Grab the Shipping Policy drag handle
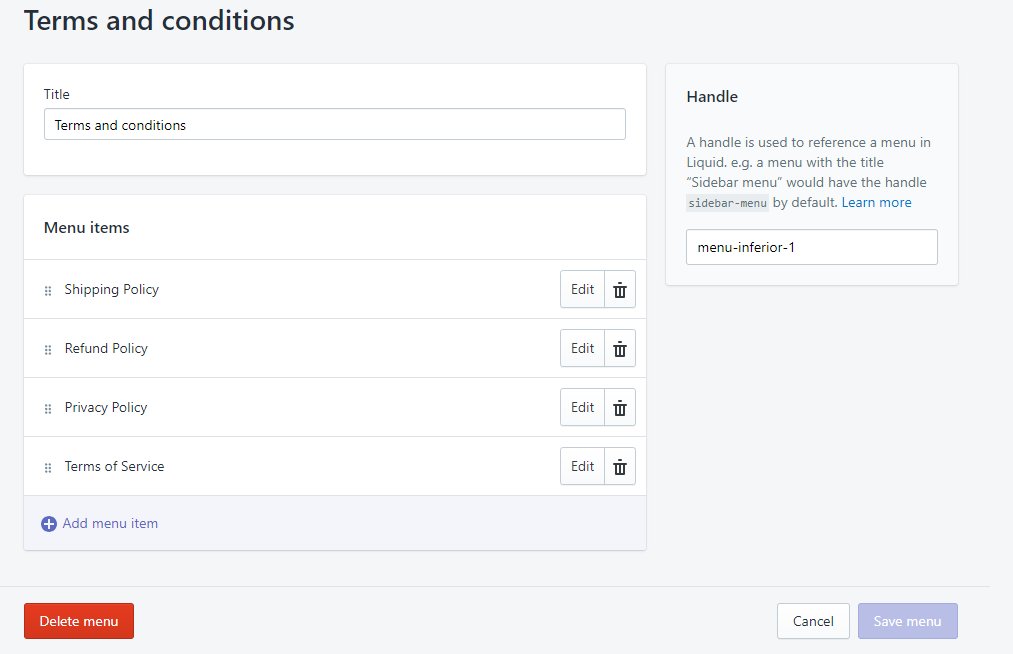Viewport: 1013px width, 654px height. pyautogui.click(x=48, y=291)
